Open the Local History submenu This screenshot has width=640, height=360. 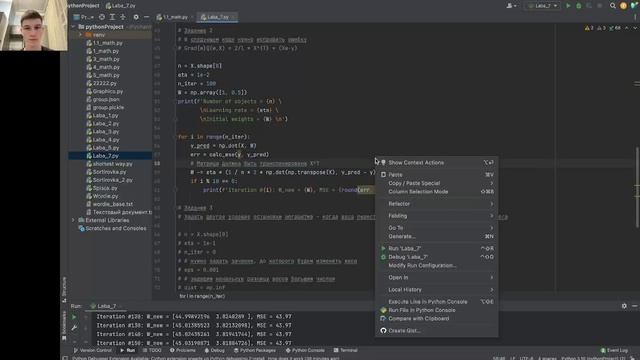click(x=436, y=289)
